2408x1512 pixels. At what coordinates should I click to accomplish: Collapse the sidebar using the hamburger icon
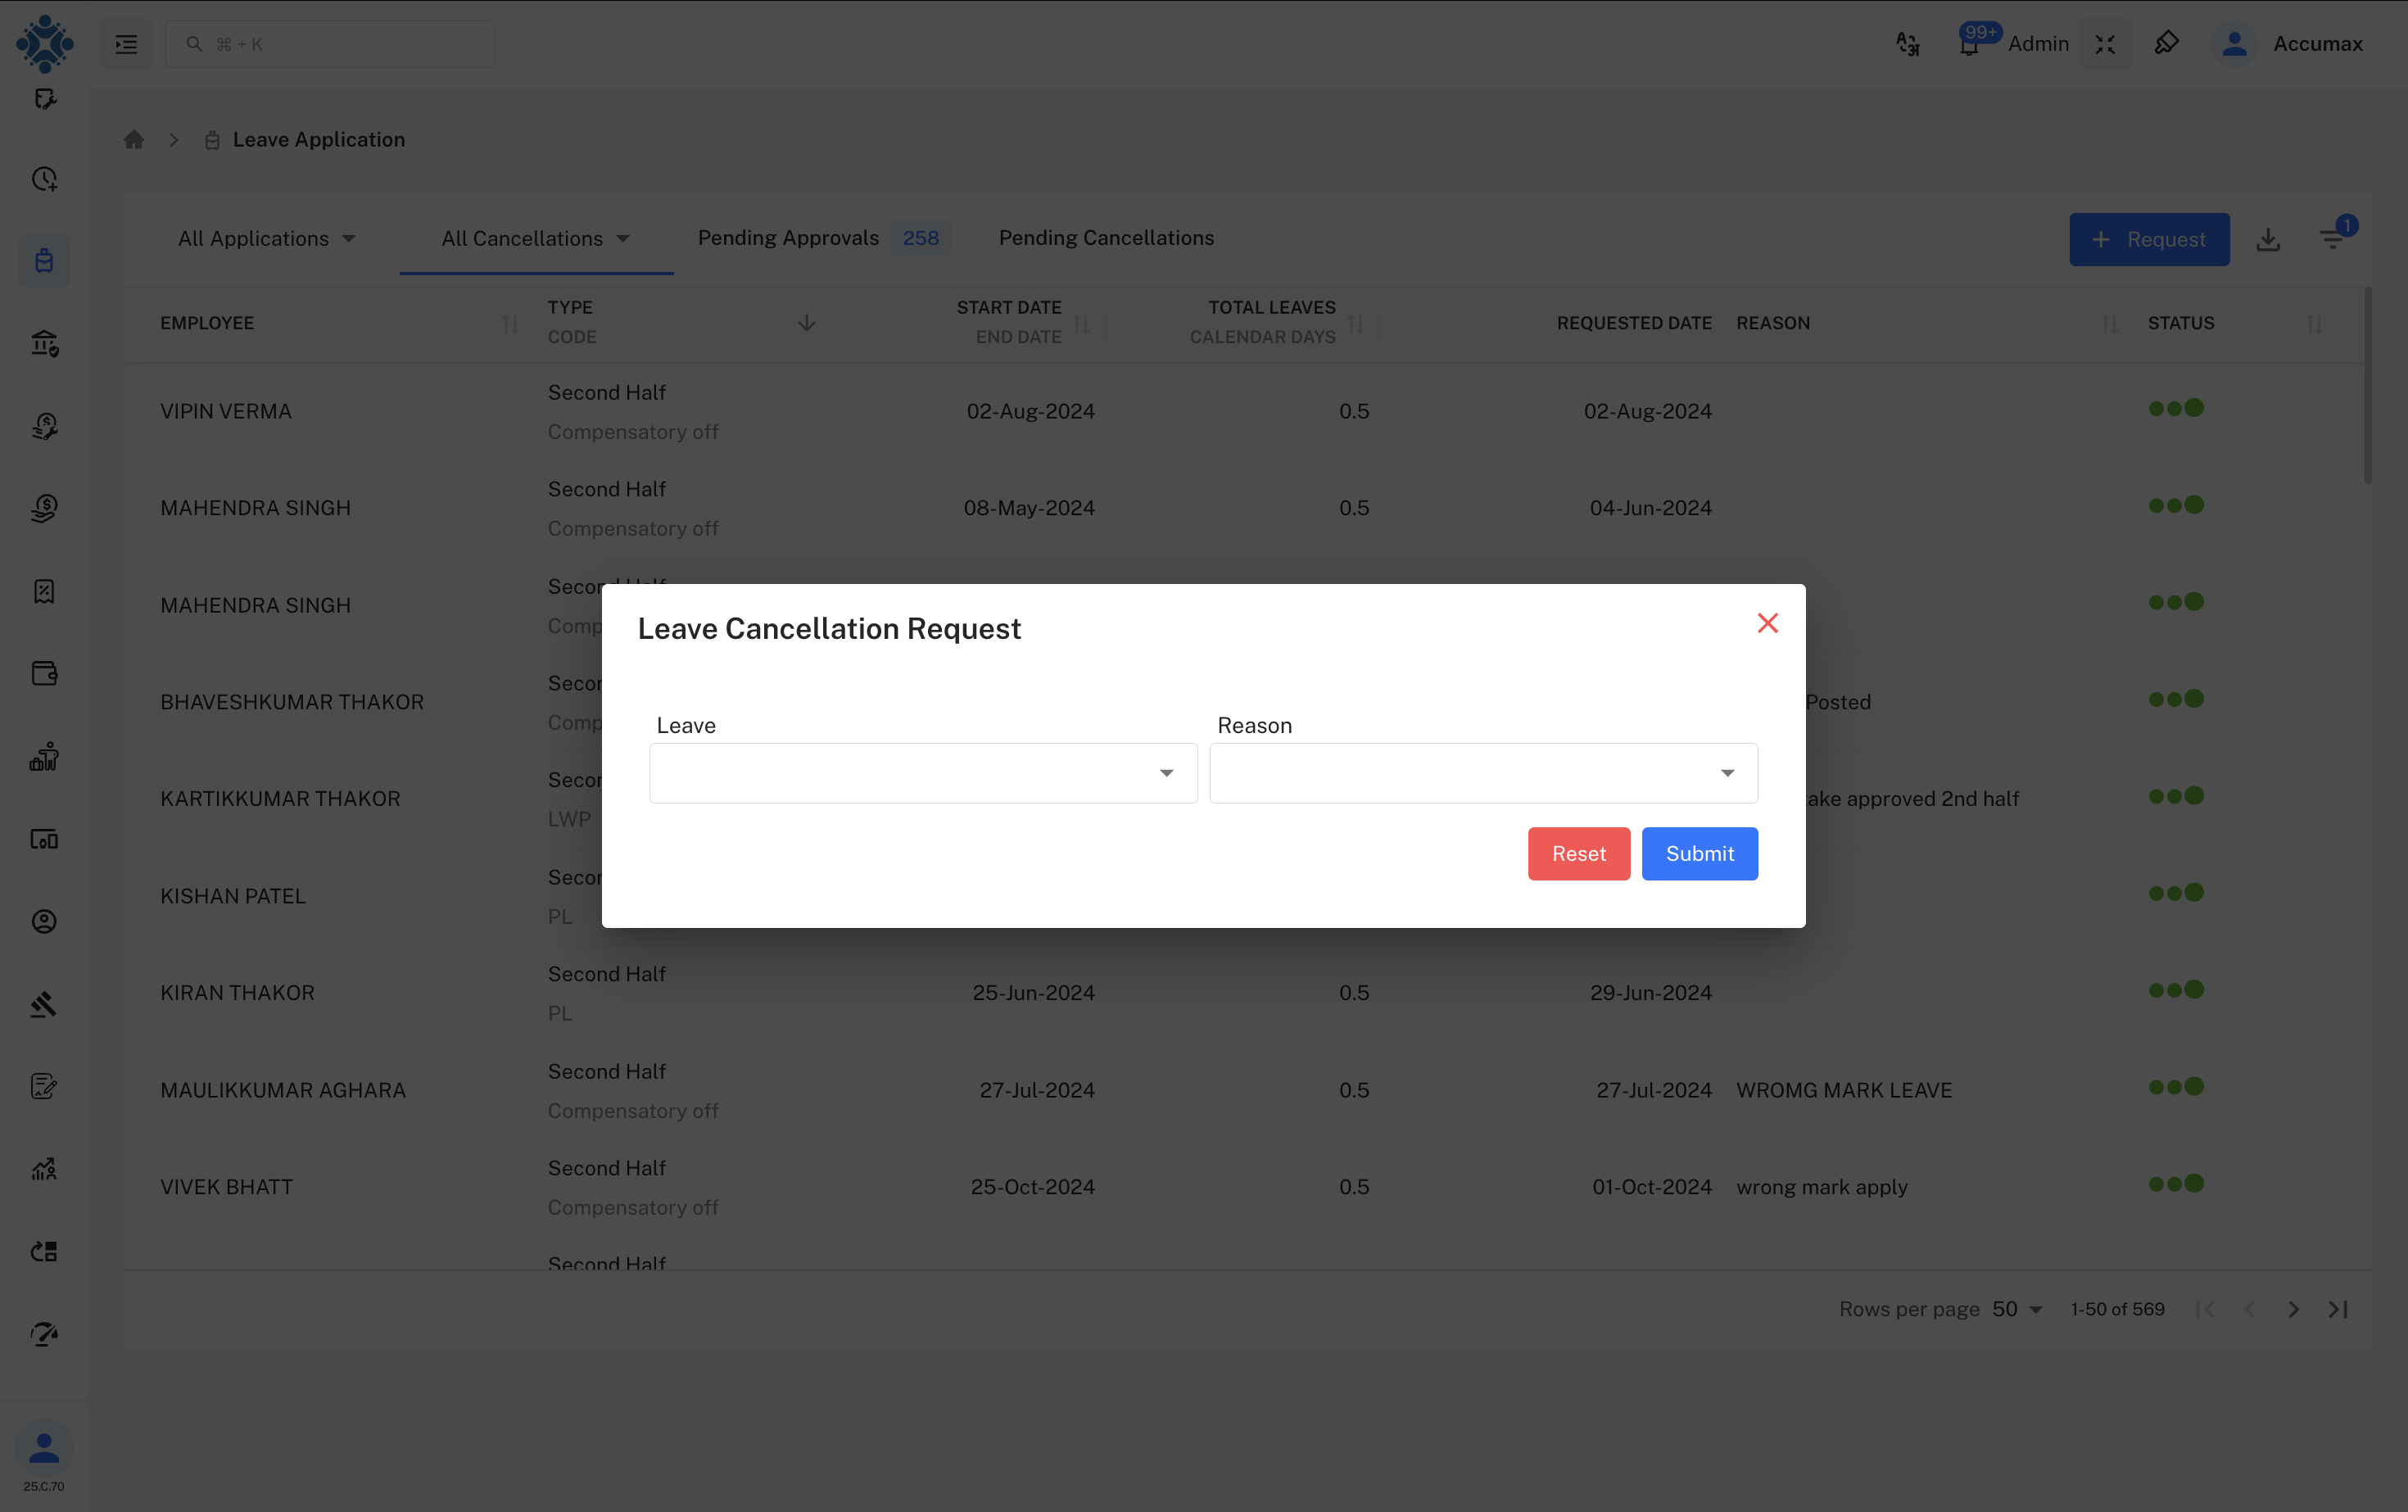126,44
